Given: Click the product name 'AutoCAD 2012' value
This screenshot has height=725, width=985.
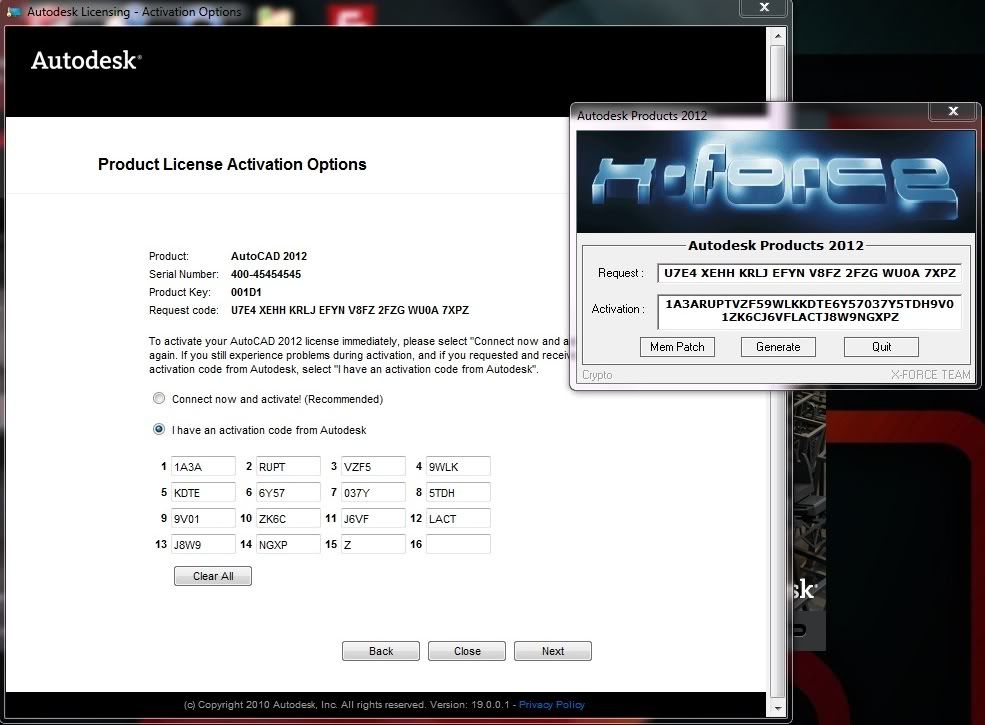Looking at the screenshot, I should click(x=269, y=256).
